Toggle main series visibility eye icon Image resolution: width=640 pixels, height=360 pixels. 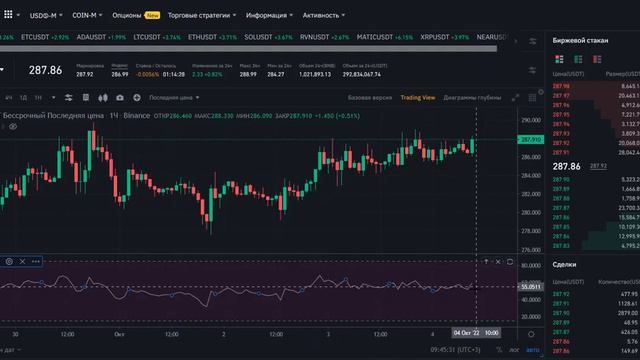click(x=13, y=127)
